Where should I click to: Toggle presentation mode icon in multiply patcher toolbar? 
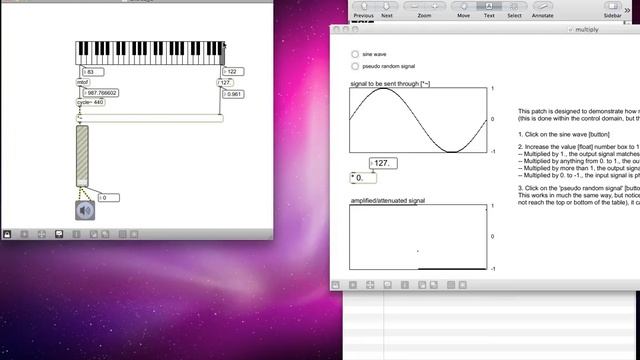coord(387,285)
